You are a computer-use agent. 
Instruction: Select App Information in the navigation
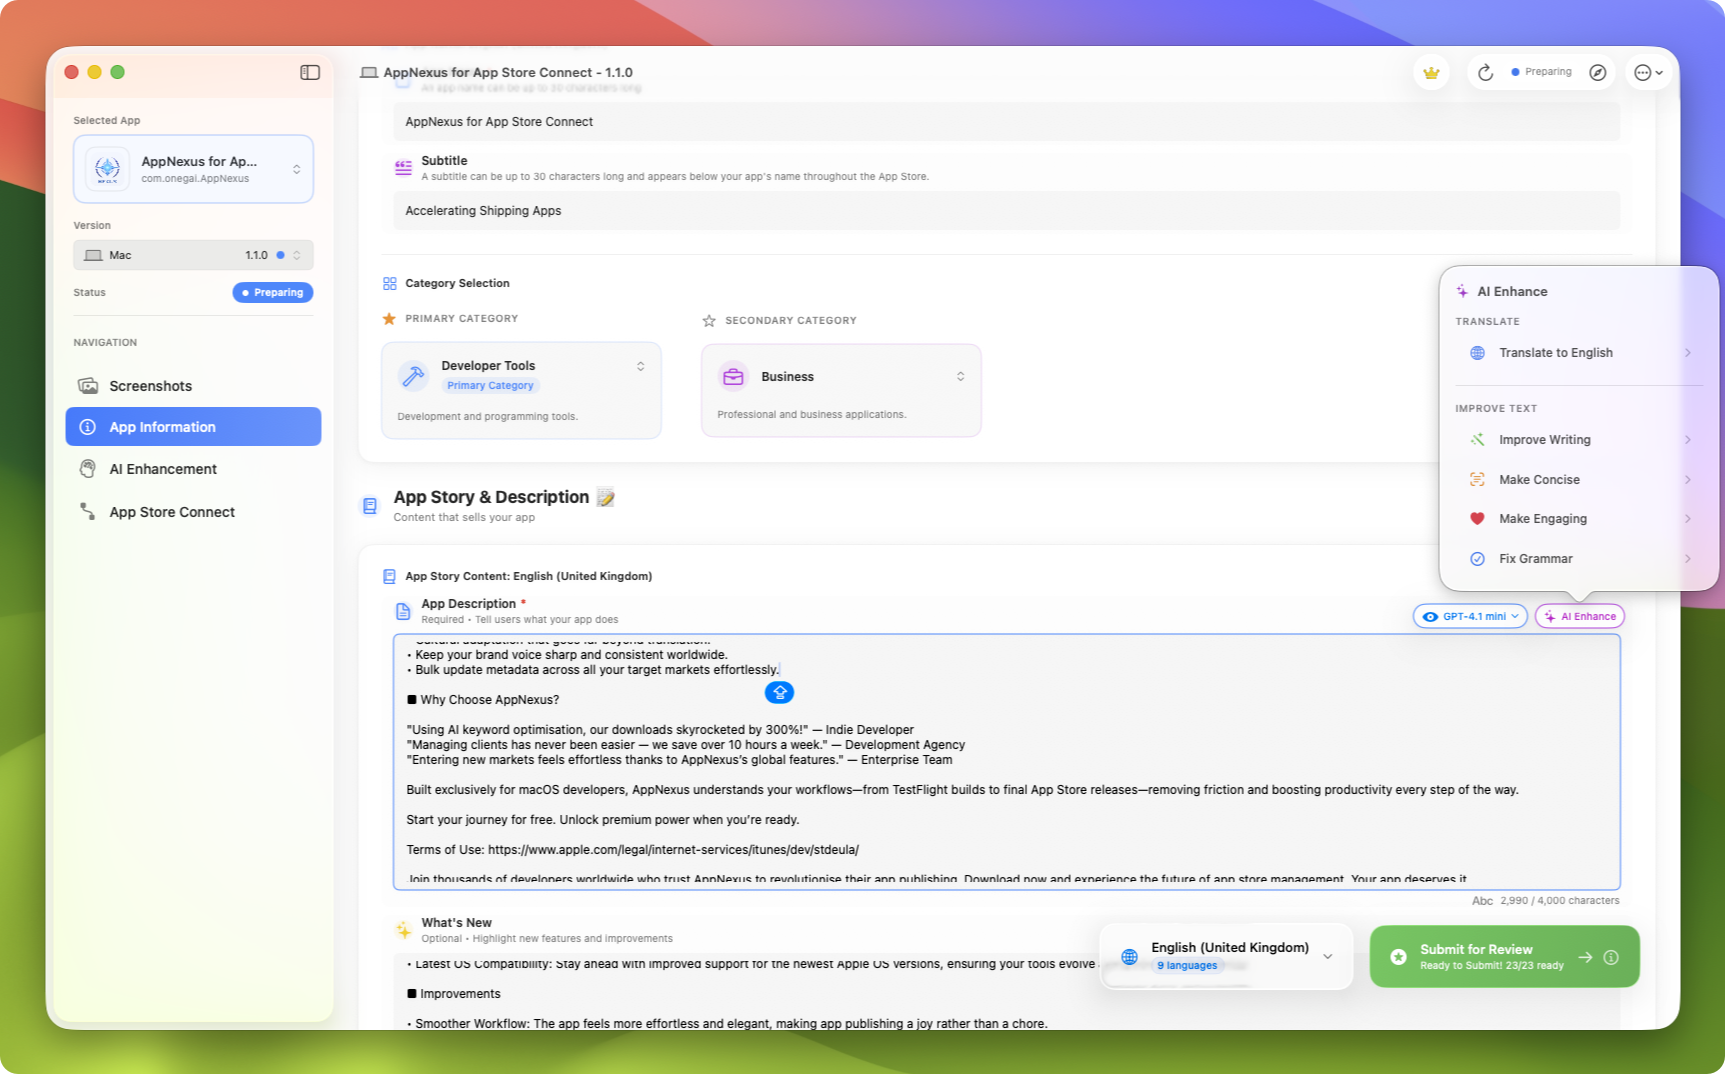coord(163,426)
